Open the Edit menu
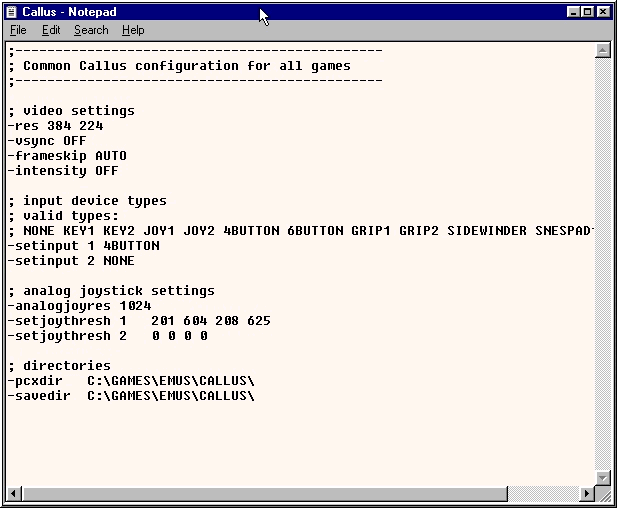Viewport: 617px width, 508px height. coord(51,30)
